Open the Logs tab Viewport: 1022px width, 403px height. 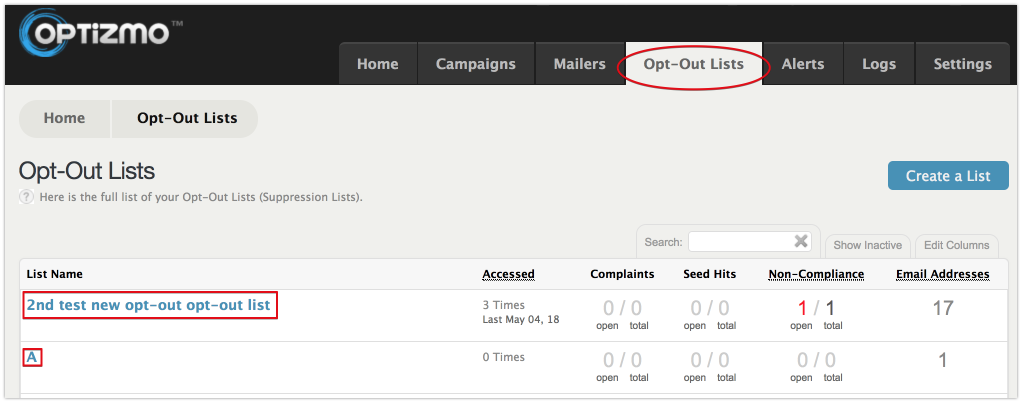tap(879, 64)
